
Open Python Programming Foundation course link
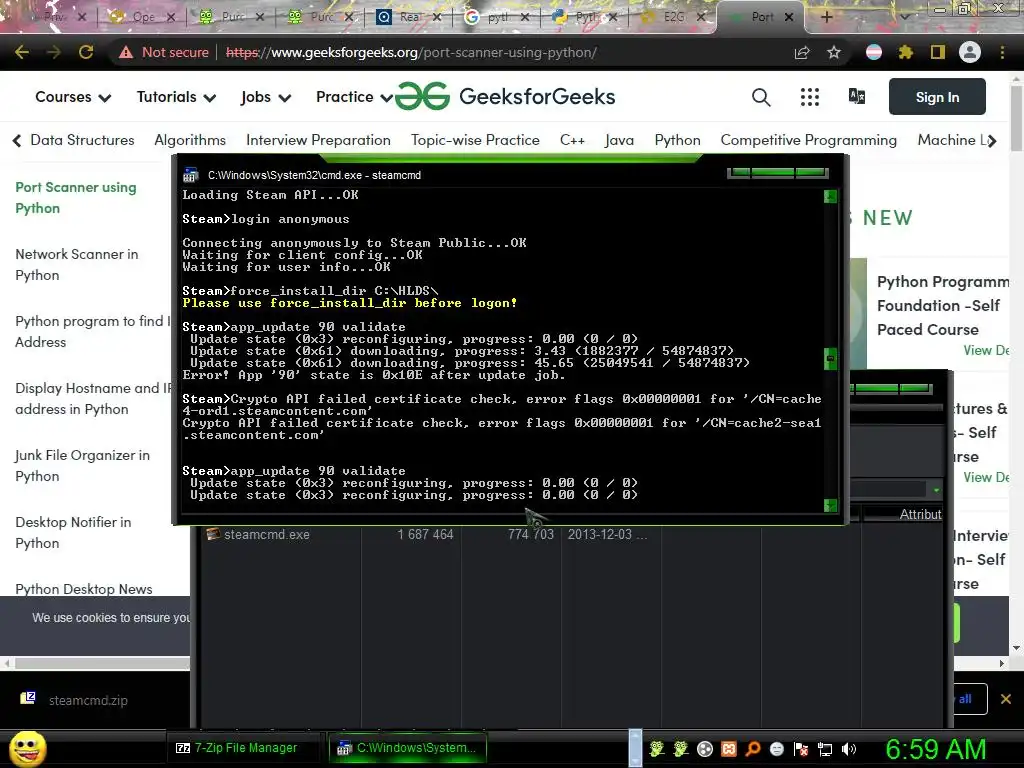(942, 306)
